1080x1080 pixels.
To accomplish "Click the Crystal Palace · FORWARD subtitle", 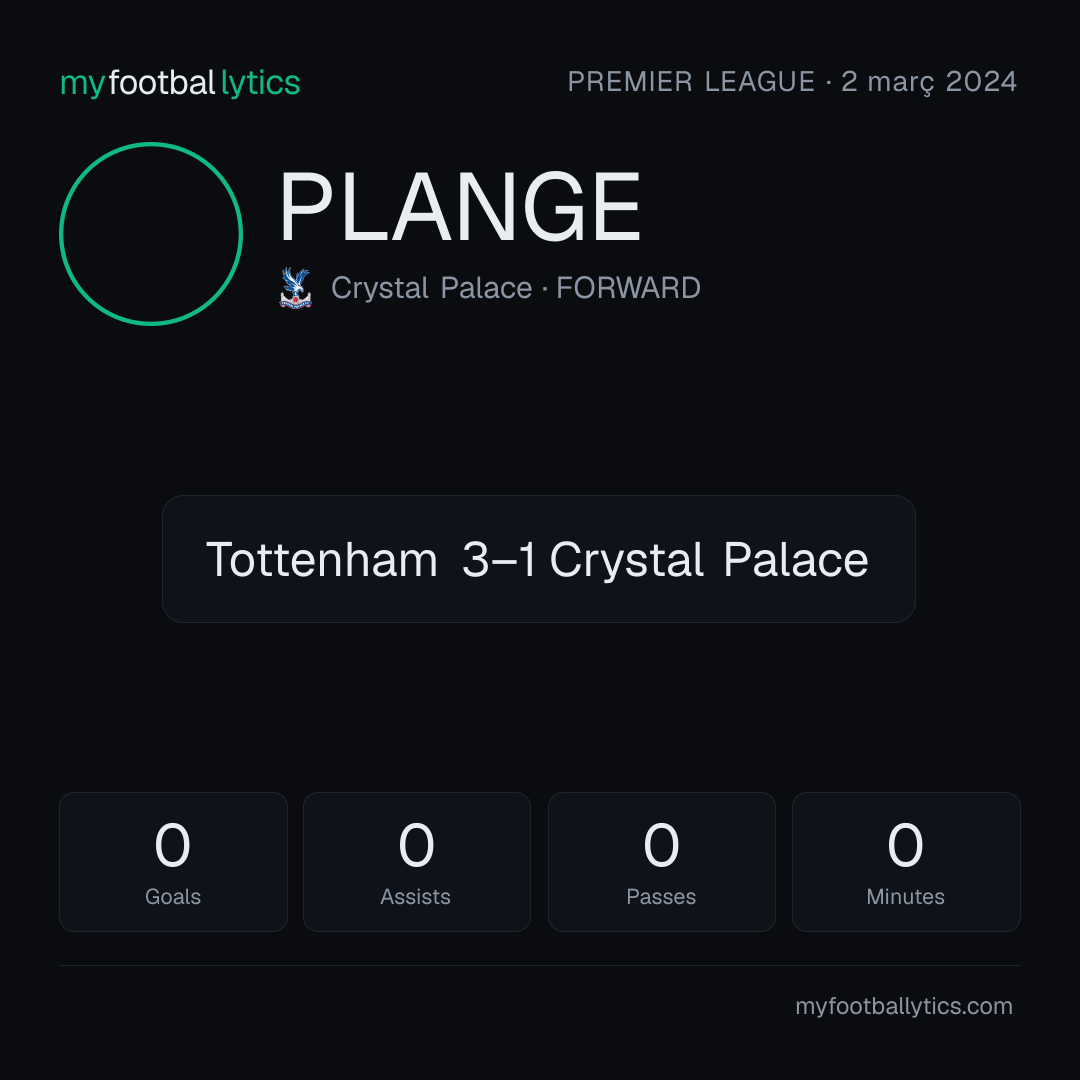I will coord(516,288).
